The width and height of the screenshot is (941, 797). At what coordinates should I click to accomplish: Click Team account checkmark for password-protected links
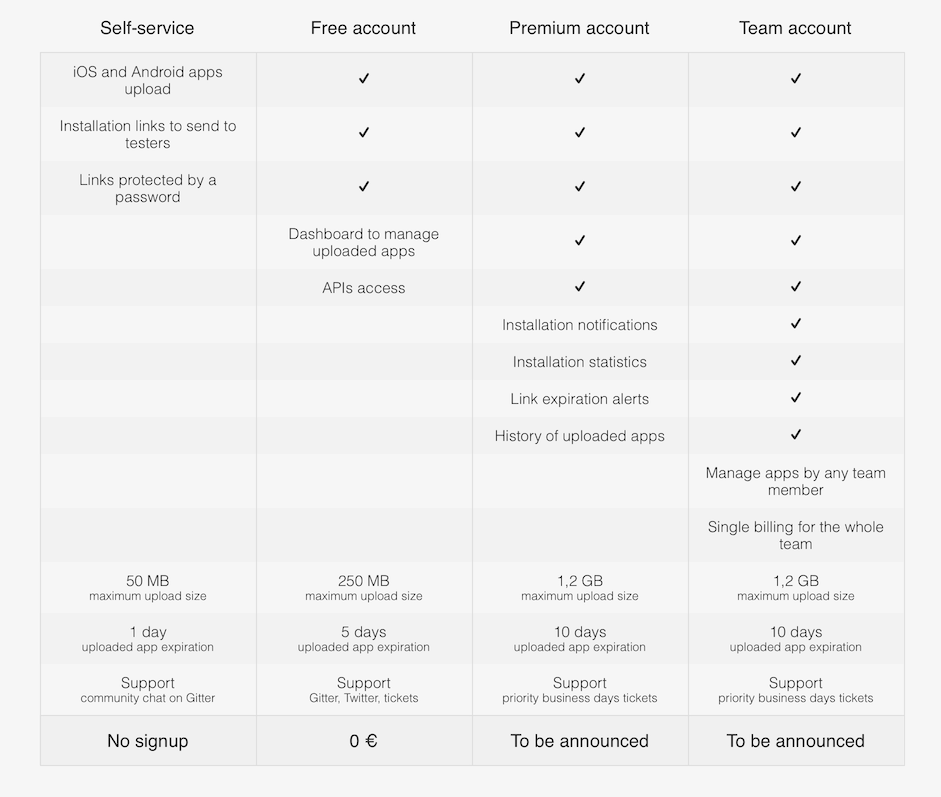coord(796,187)
